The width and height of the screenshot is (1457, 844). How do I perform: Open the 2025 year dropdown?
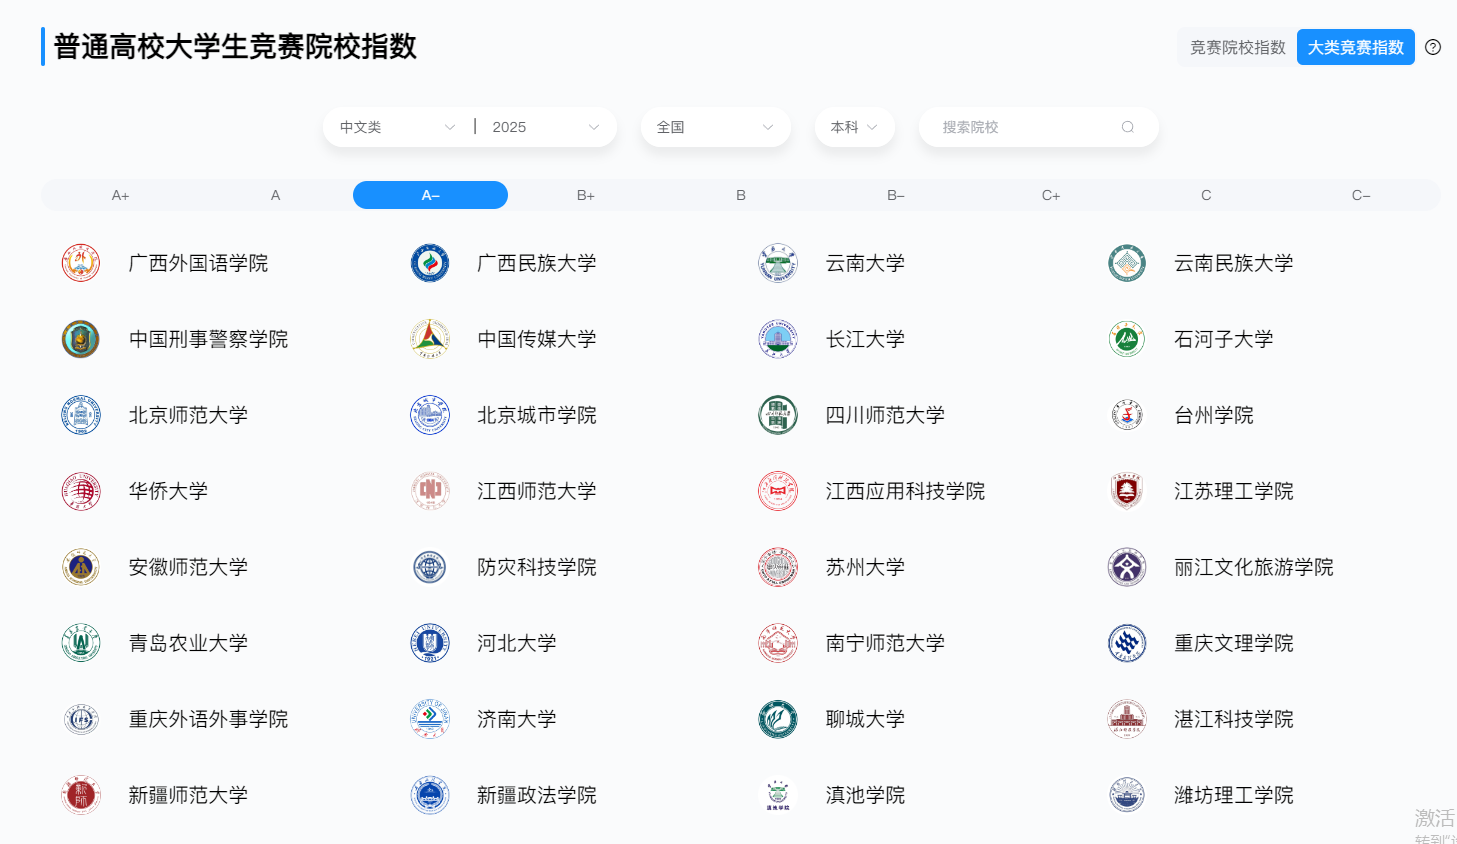[x=546, y=127]
